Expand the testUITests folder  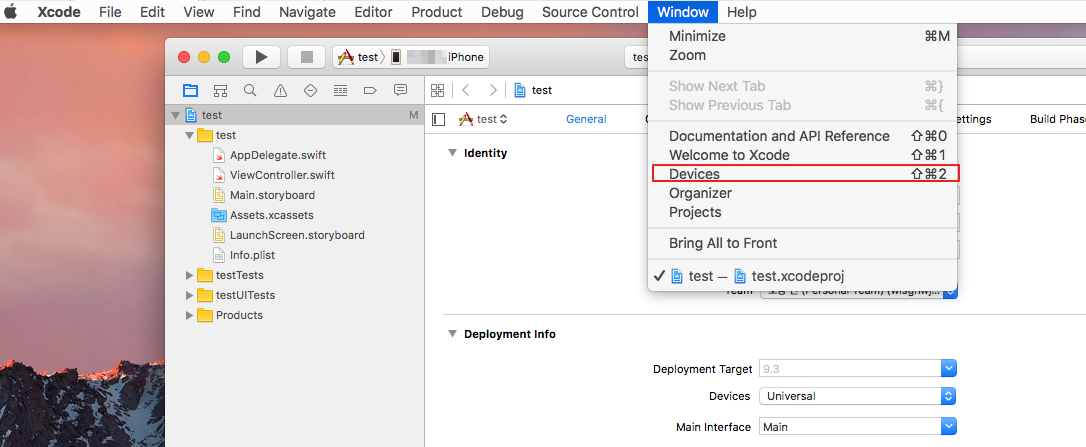coord(189,295)
